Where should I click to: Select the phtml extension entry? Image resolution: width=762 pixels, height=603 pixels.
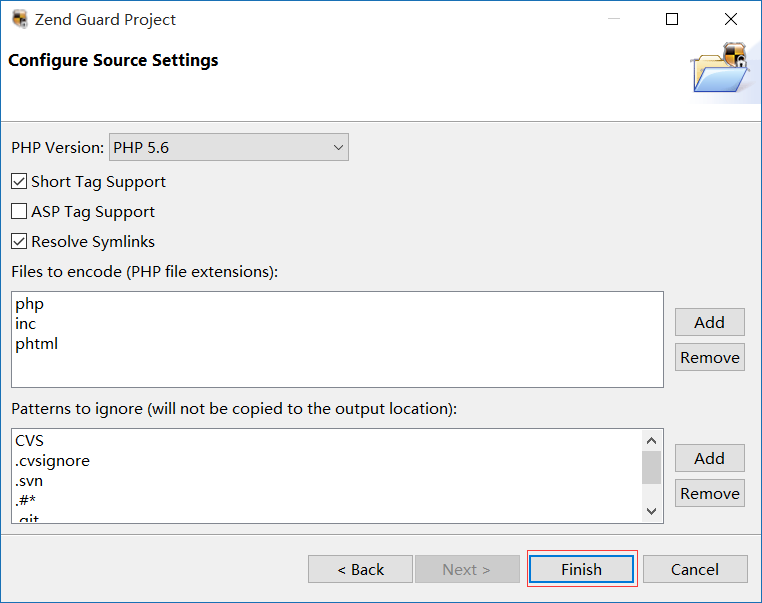tap(37, 344)
